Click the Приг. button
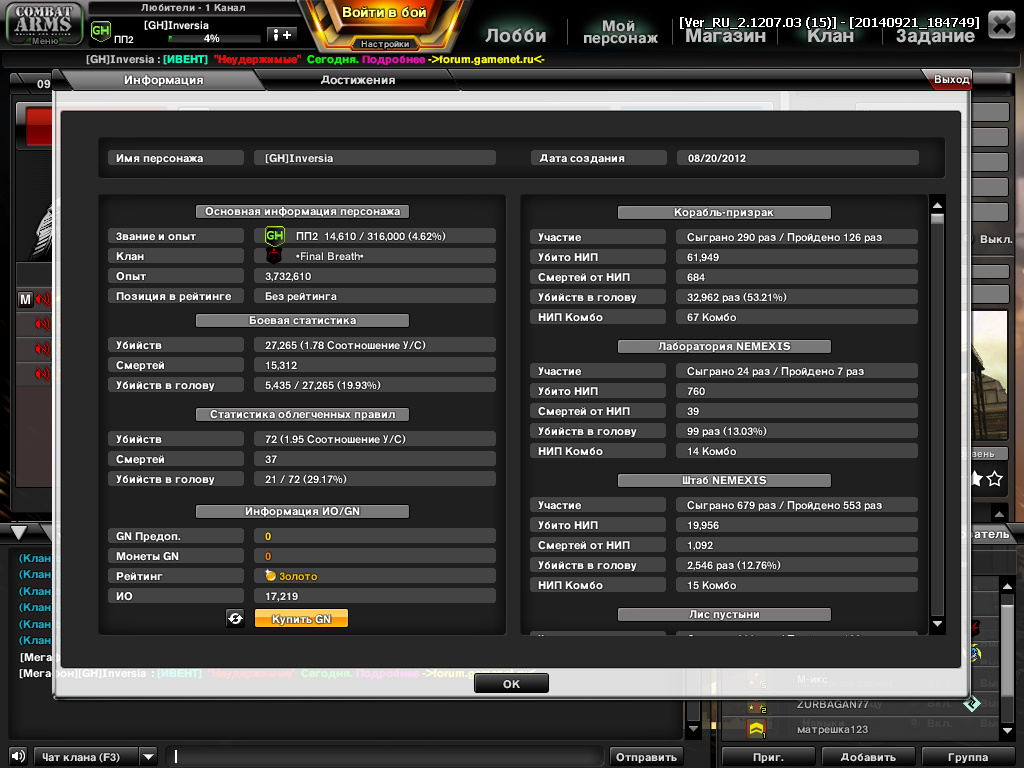The width and height of the screenshot is (1024, 768). pos(768,757)
